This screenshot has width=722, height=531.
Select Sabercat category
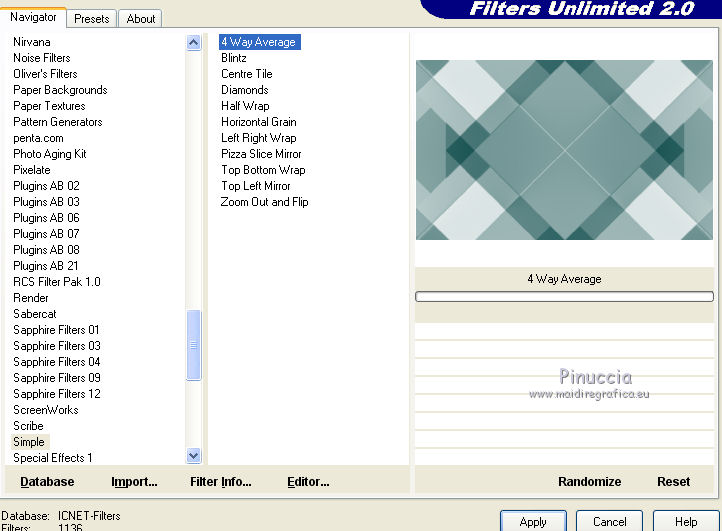tap(35, 314)
